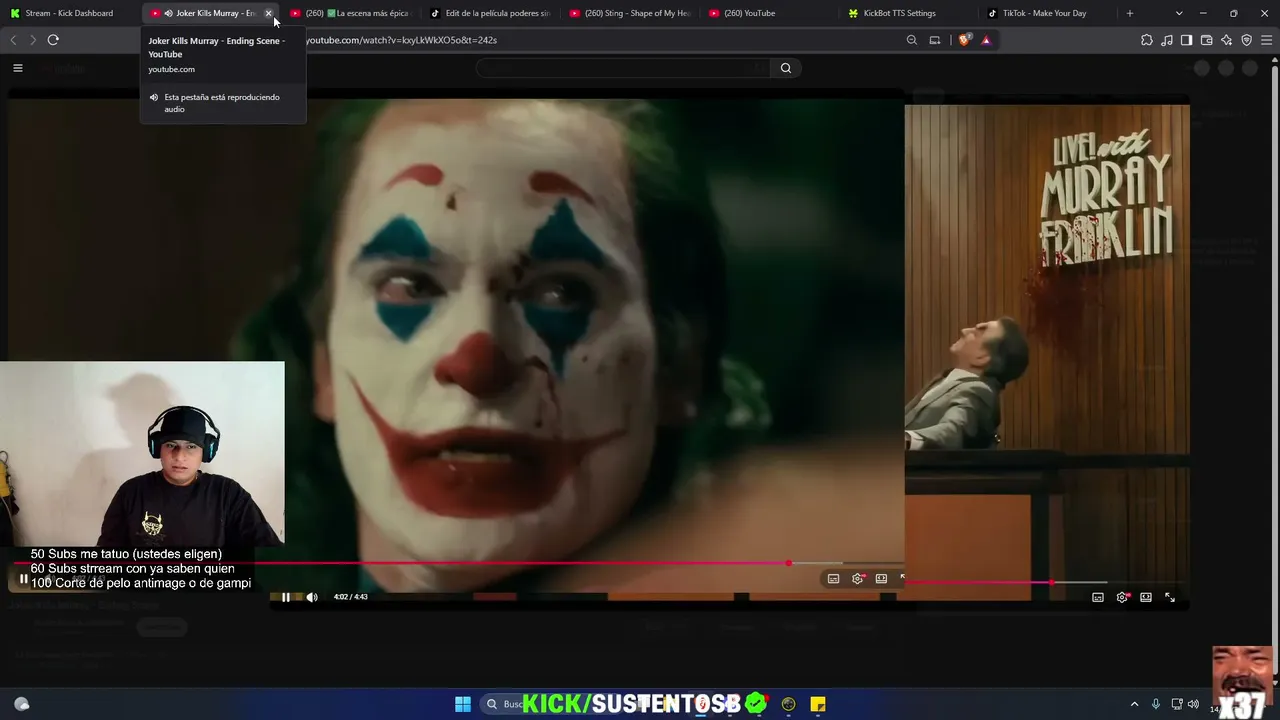Image resolution: width=1280 pixels, height=720 pixels.
Task: Switch to the Edit de la película tab
Action: pyautogui.click(x=489, y=13)
